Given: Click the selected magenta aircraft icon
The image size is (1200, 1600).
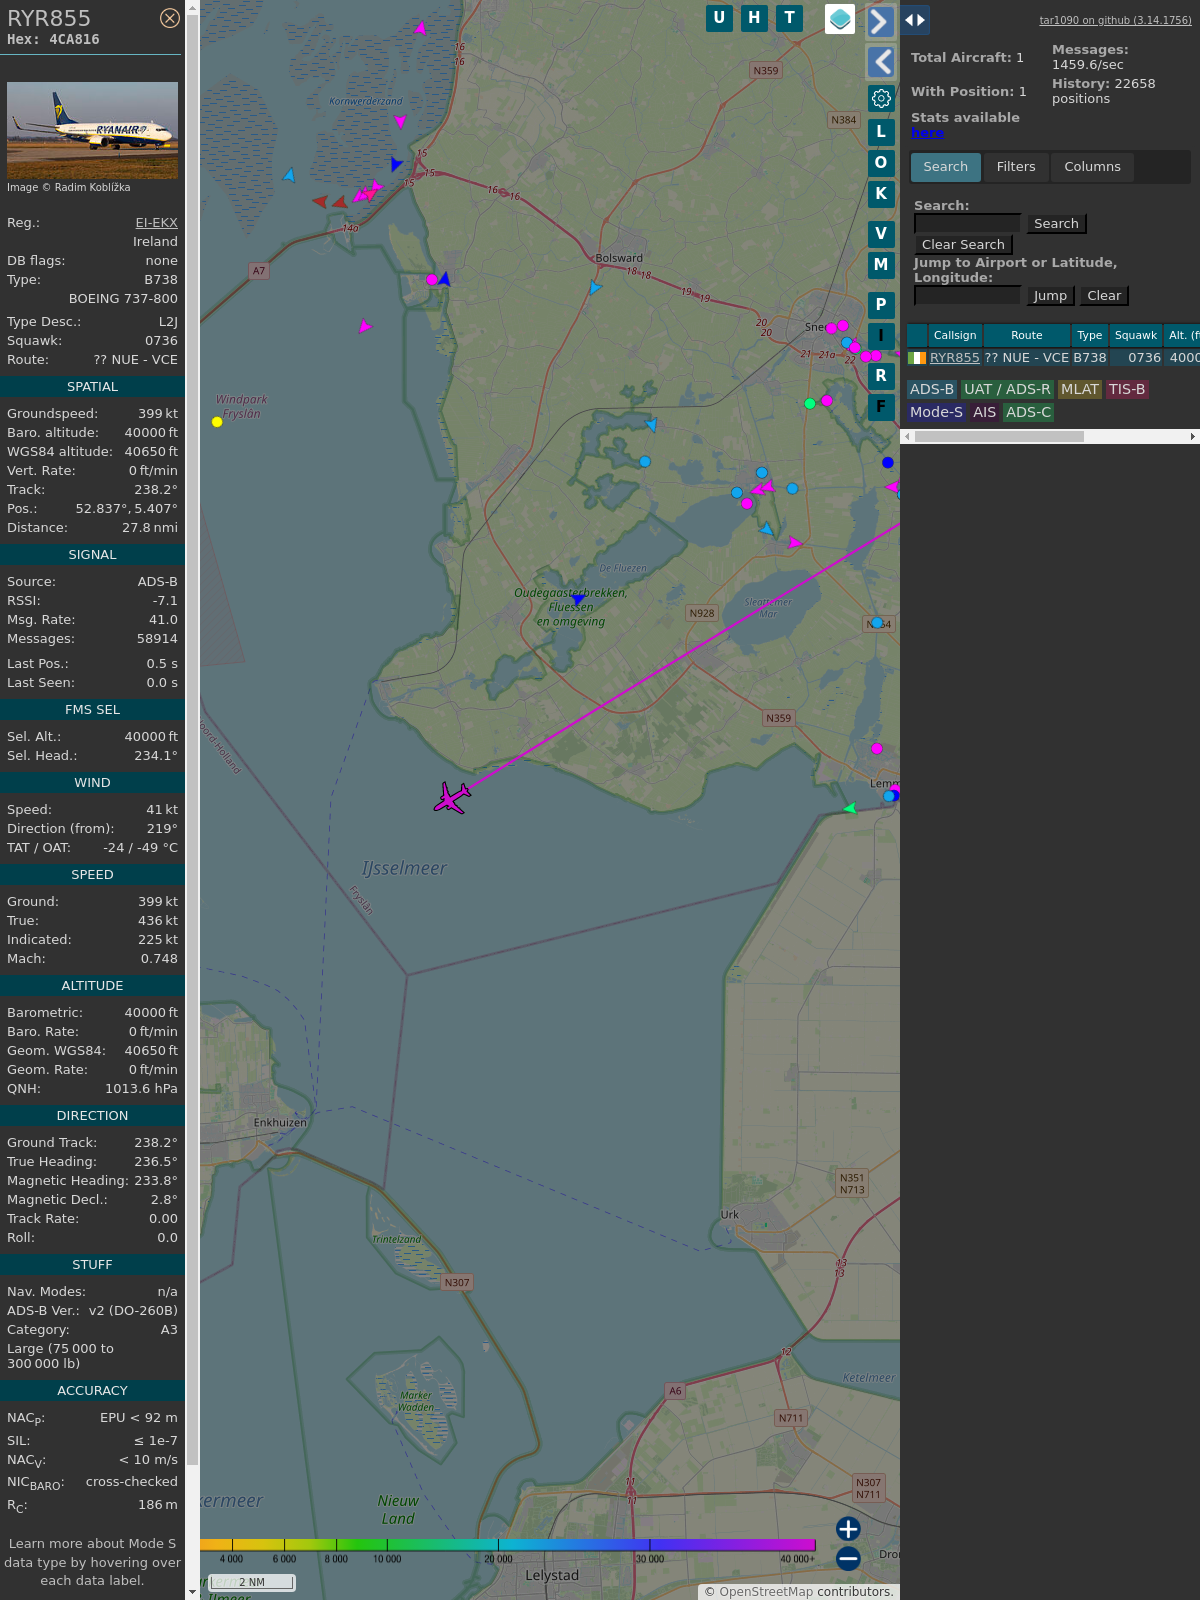Looking at the screenshot, I should click(452, 798).
